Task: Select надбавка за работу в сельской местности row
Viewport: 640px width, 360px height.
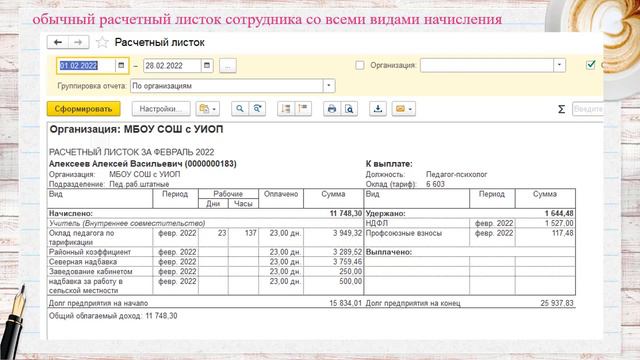Action: click(x=86, y=286)
